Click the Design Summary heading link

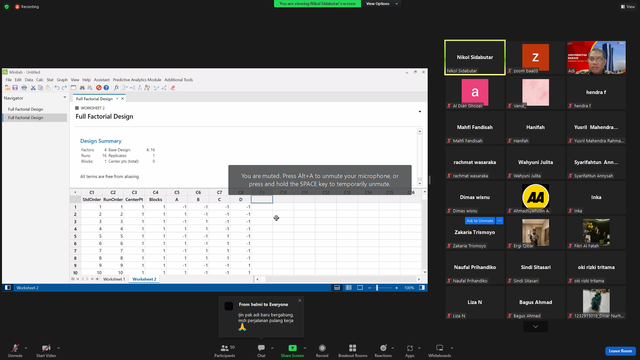coord(100,141)
